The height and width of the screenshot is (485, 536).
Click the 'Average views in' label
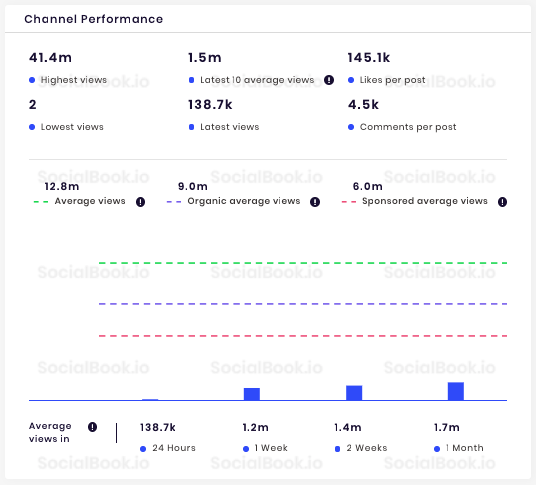pyautogui.click(x=50, y=432)
